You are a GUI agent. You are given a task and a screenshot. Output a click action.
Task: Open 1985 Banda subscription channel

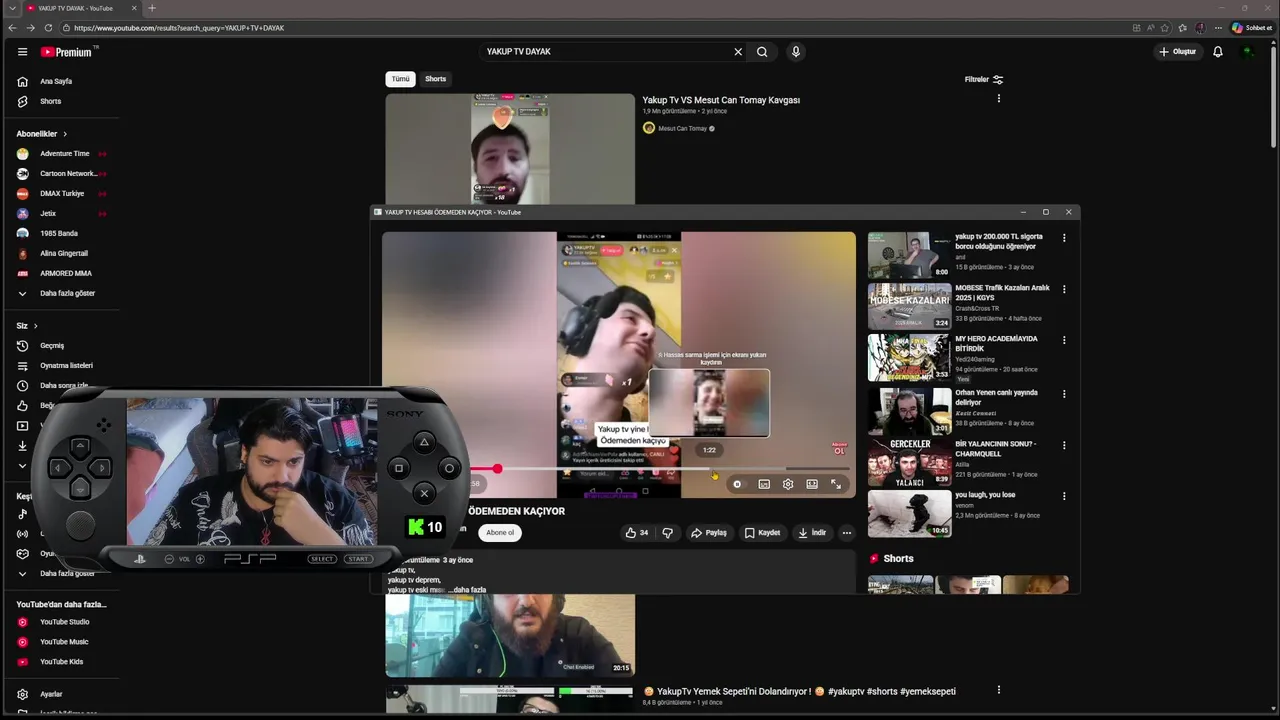pos(58,234)
